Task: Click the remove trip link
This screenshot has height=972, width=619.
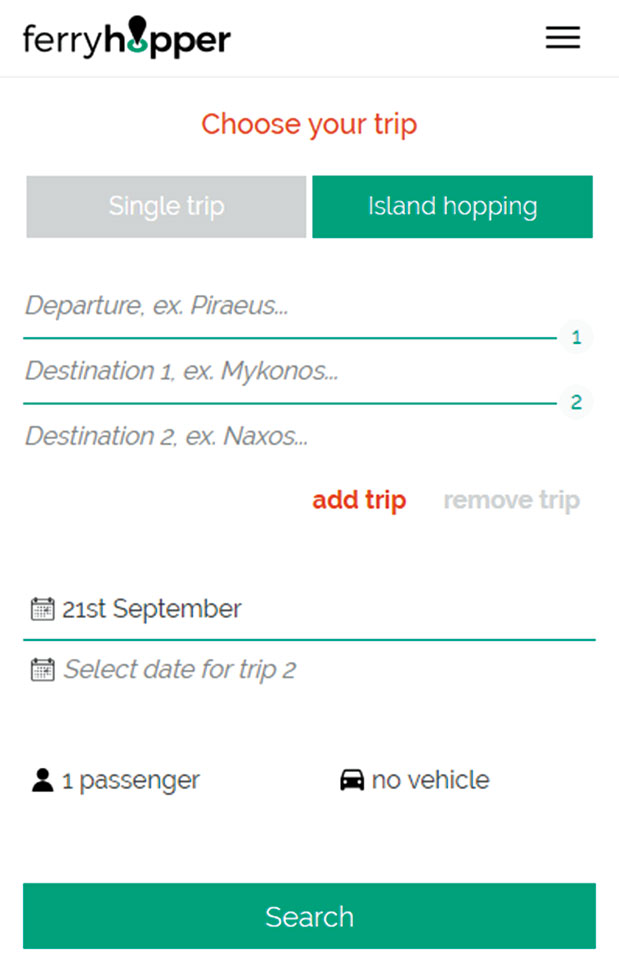Action: tap(511, 500)
